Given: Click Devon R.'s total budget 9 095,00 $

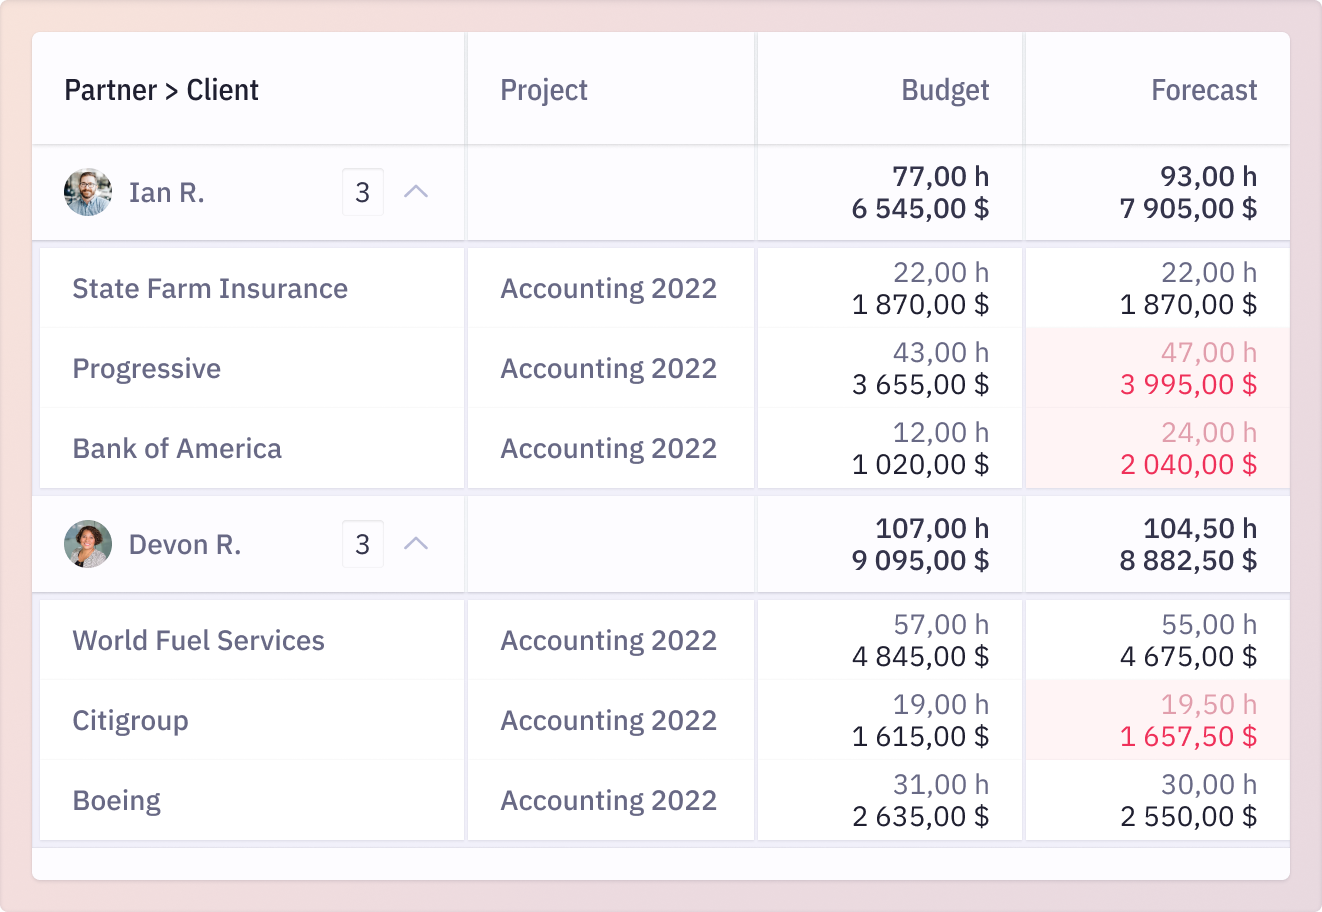Looking at the screenshot, I should (920, 561).
